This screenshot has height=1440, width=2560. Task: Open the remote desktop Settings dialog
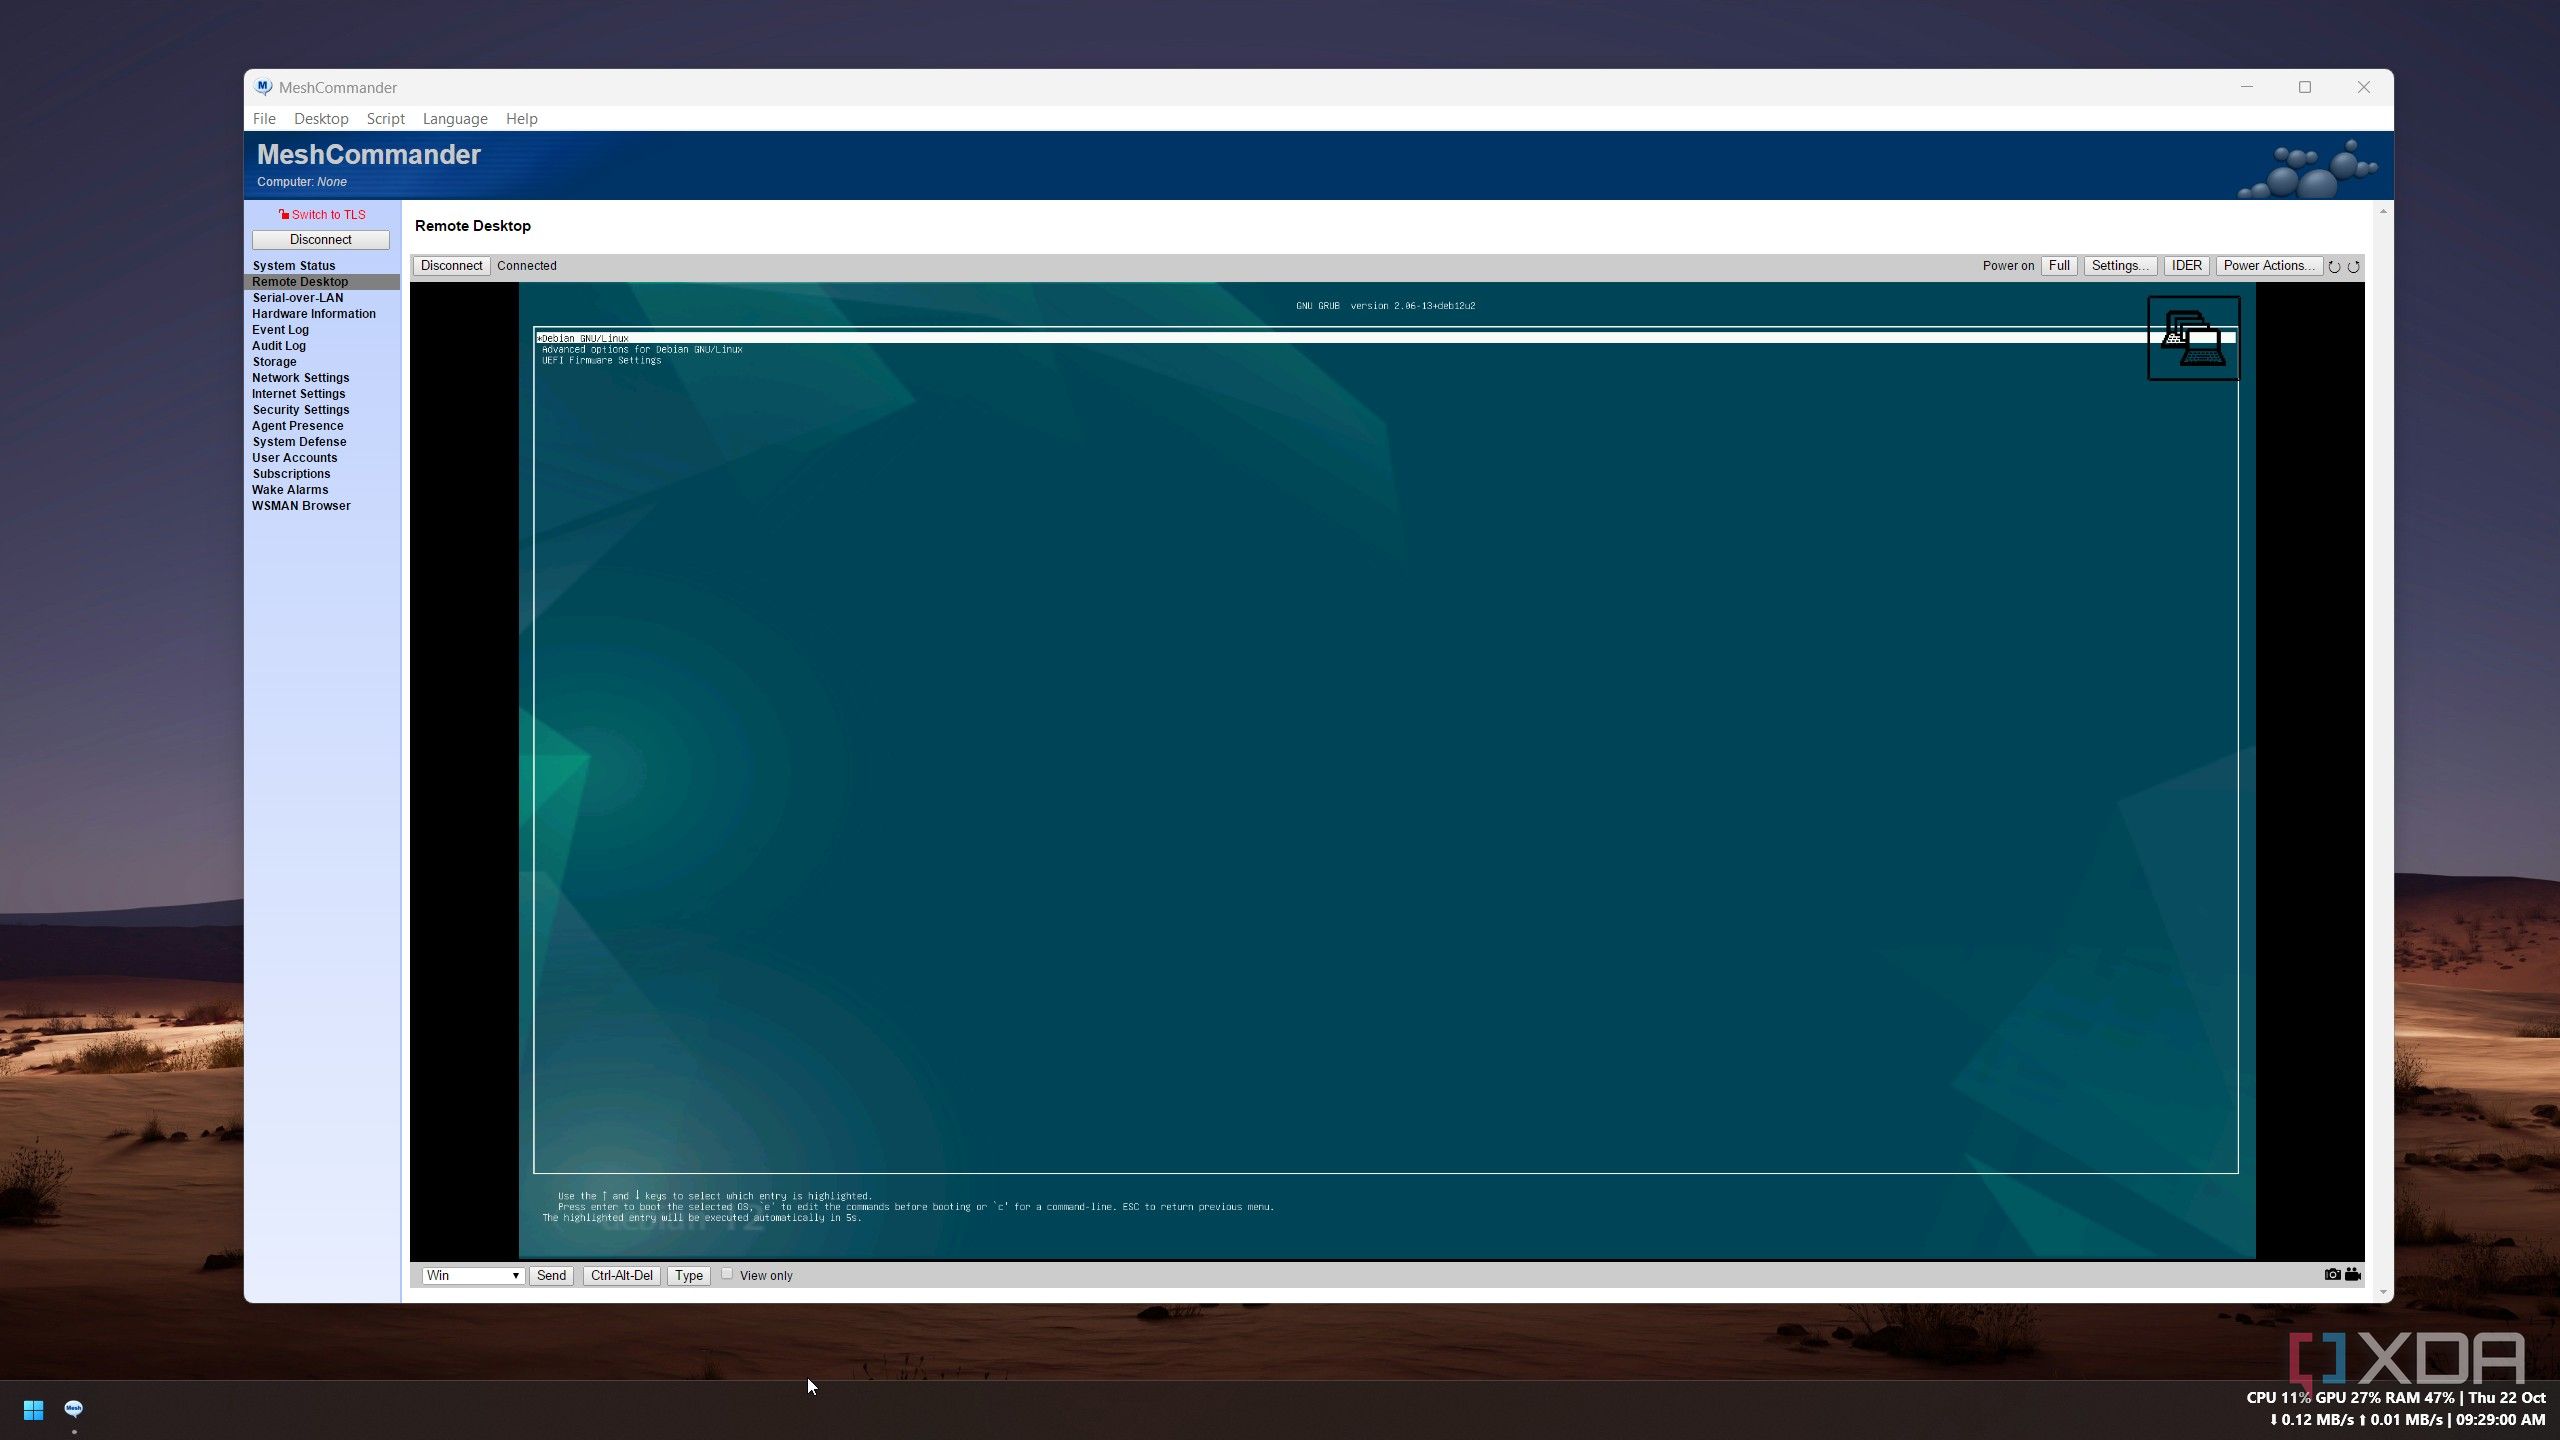2119,266
